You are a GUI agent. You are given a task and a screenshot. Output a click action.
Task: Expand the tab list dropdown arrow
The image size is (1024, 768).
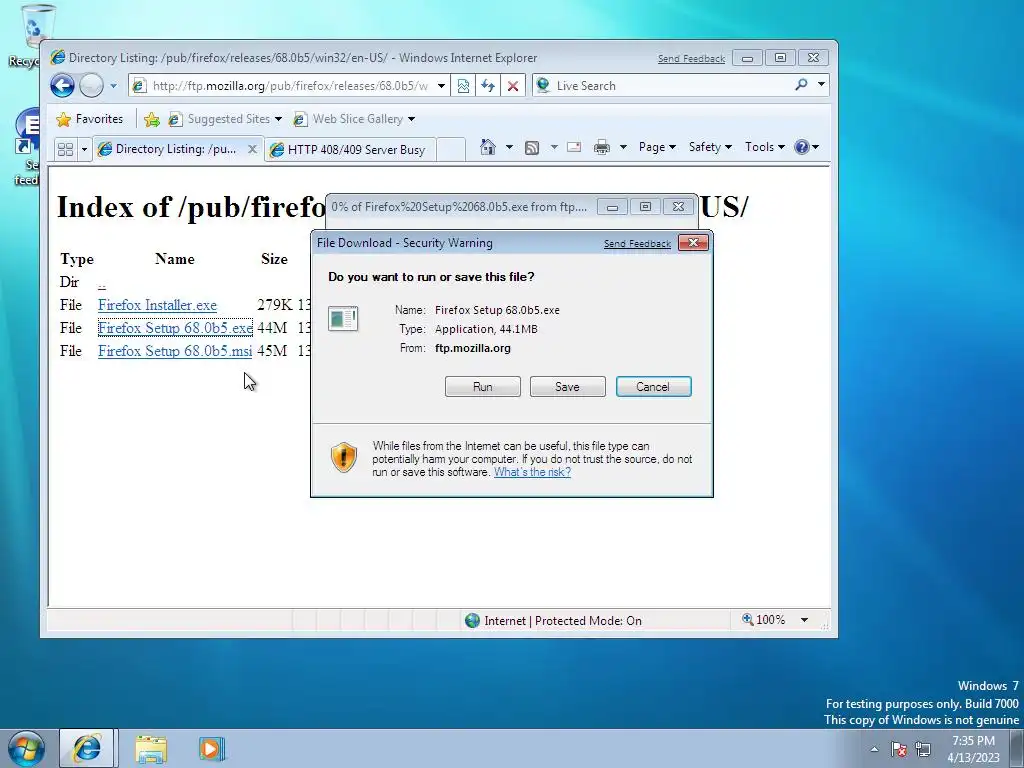[84, 150]
